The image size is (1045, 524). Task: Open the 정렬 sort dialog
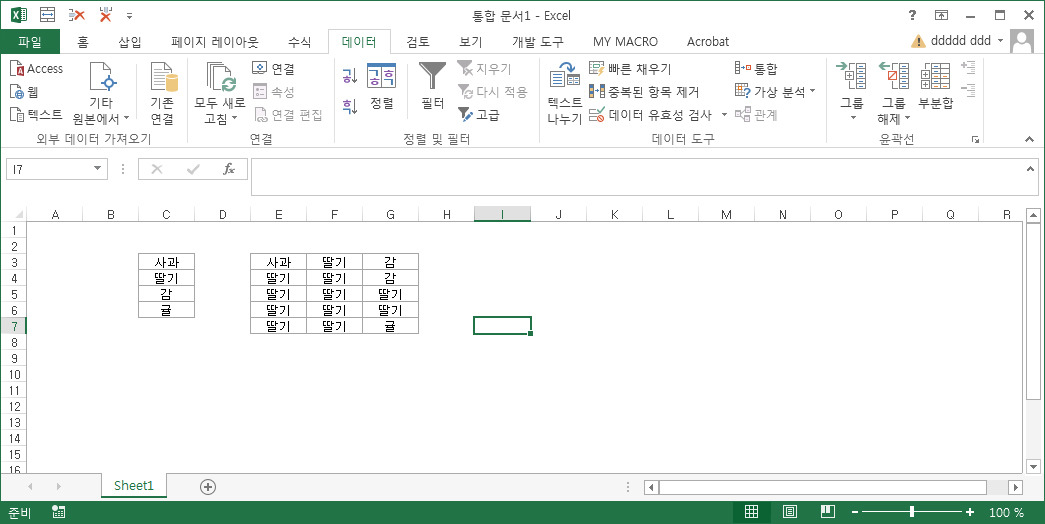382,87
